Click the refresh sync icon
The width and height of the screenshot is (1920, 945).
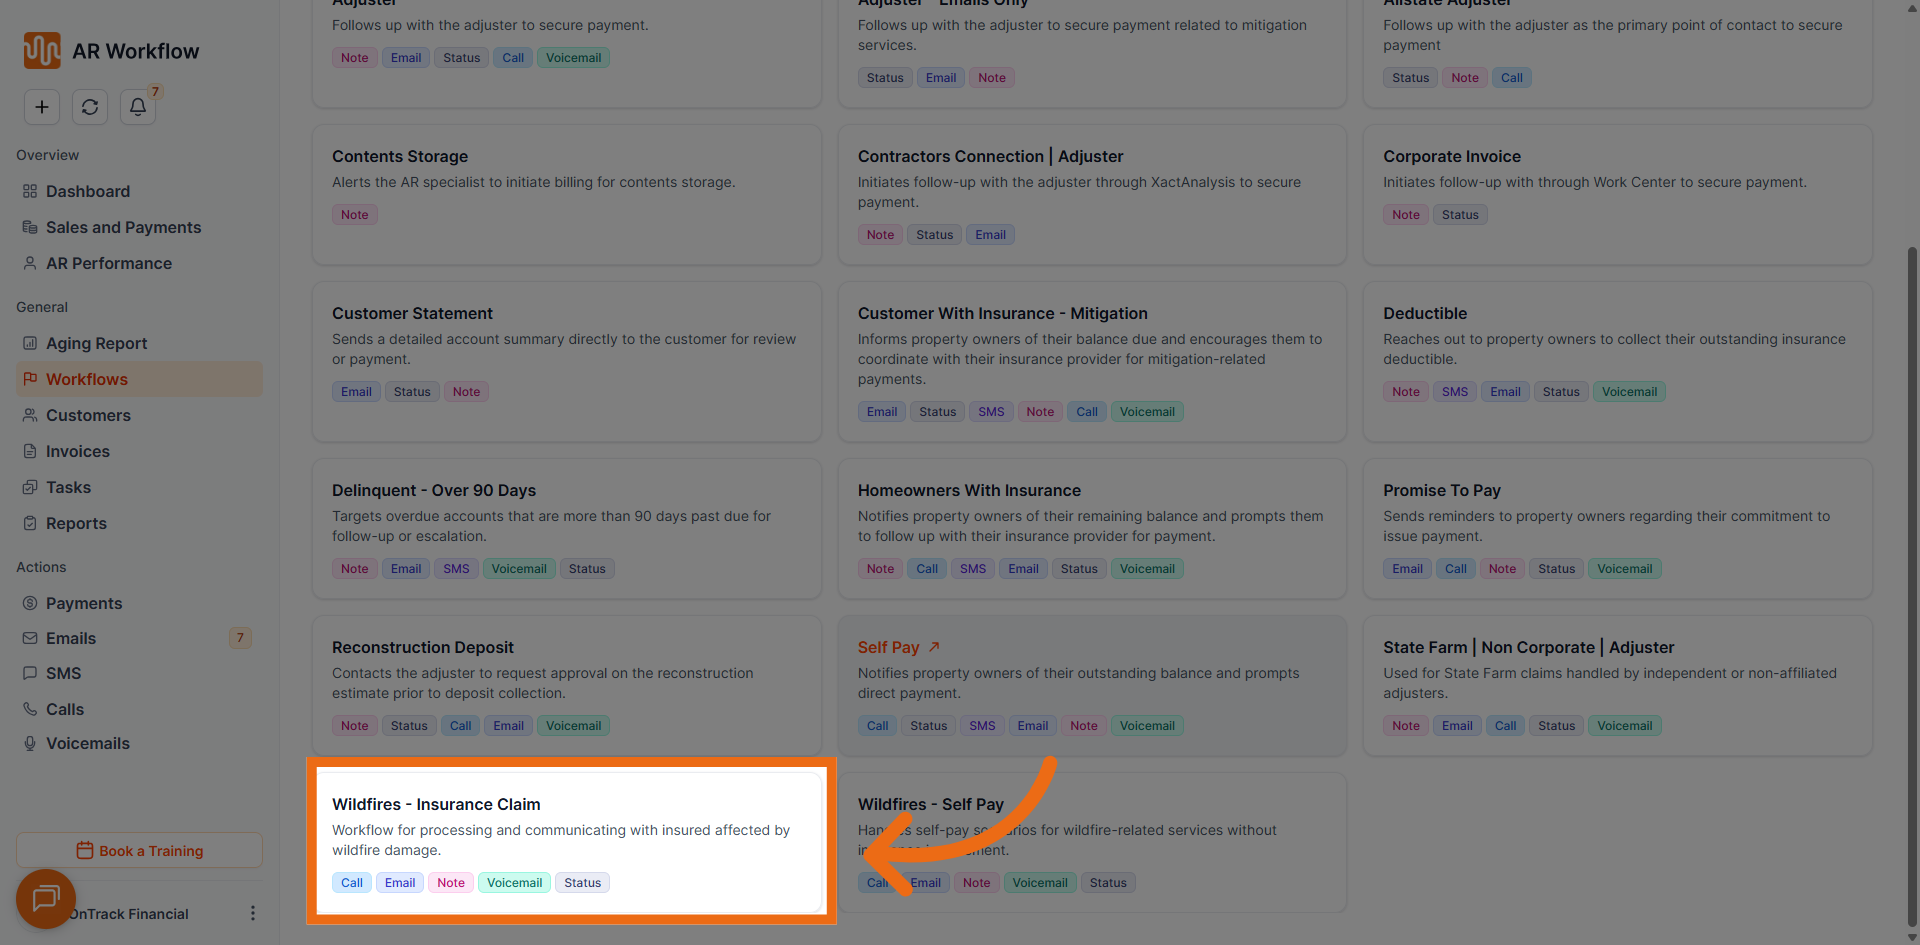90,107
